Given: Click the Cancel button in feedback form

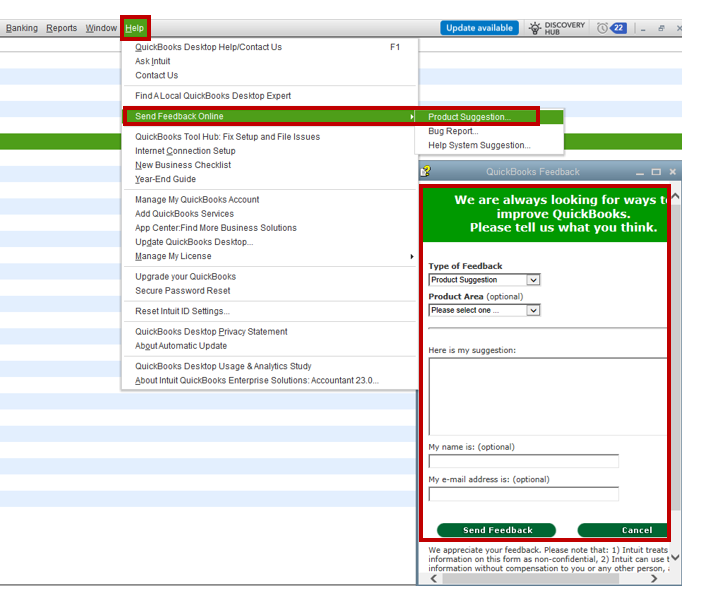Looking at the screenshot, I should [623, 530].
